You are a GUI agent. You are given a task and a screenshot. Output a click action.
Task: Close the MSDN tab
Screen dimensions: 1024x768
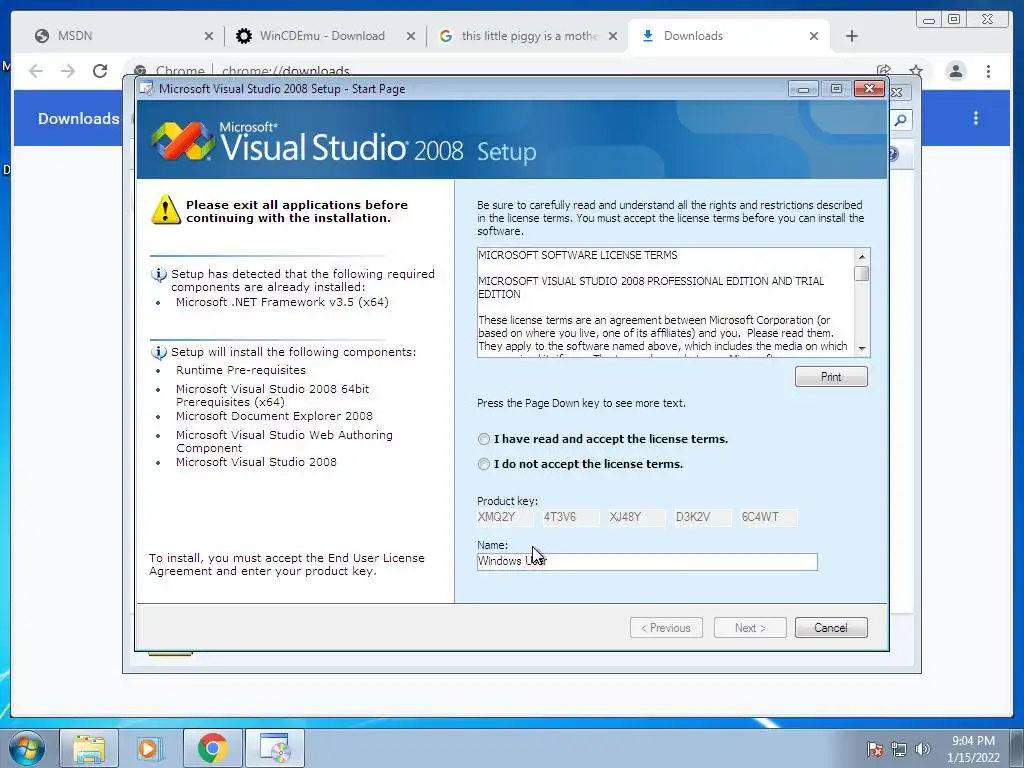pos(209,36)
